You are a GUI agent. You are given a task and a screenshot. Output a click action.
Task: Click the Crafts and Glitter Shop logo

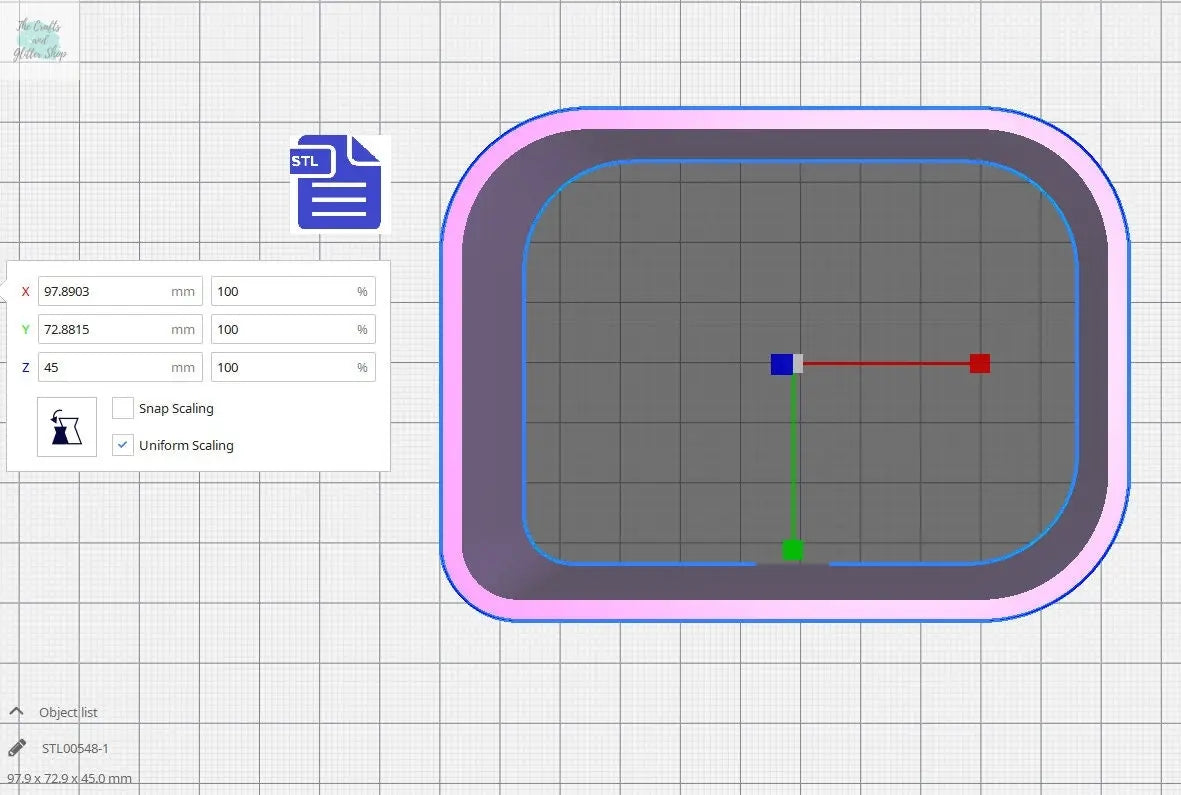tap(40, 41)
